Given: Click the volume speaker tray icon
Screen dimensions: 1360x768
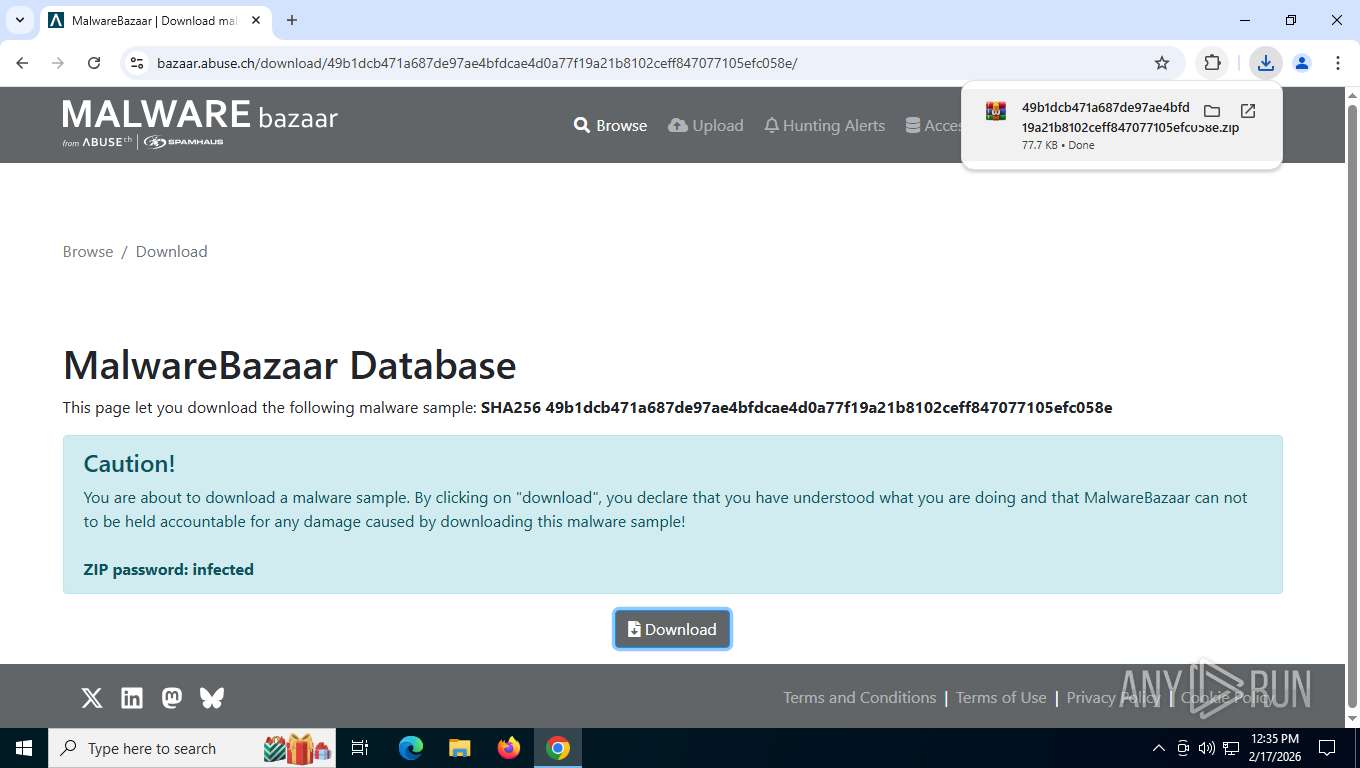Looking at the screenshot, I should click(x=1207, y=748).
